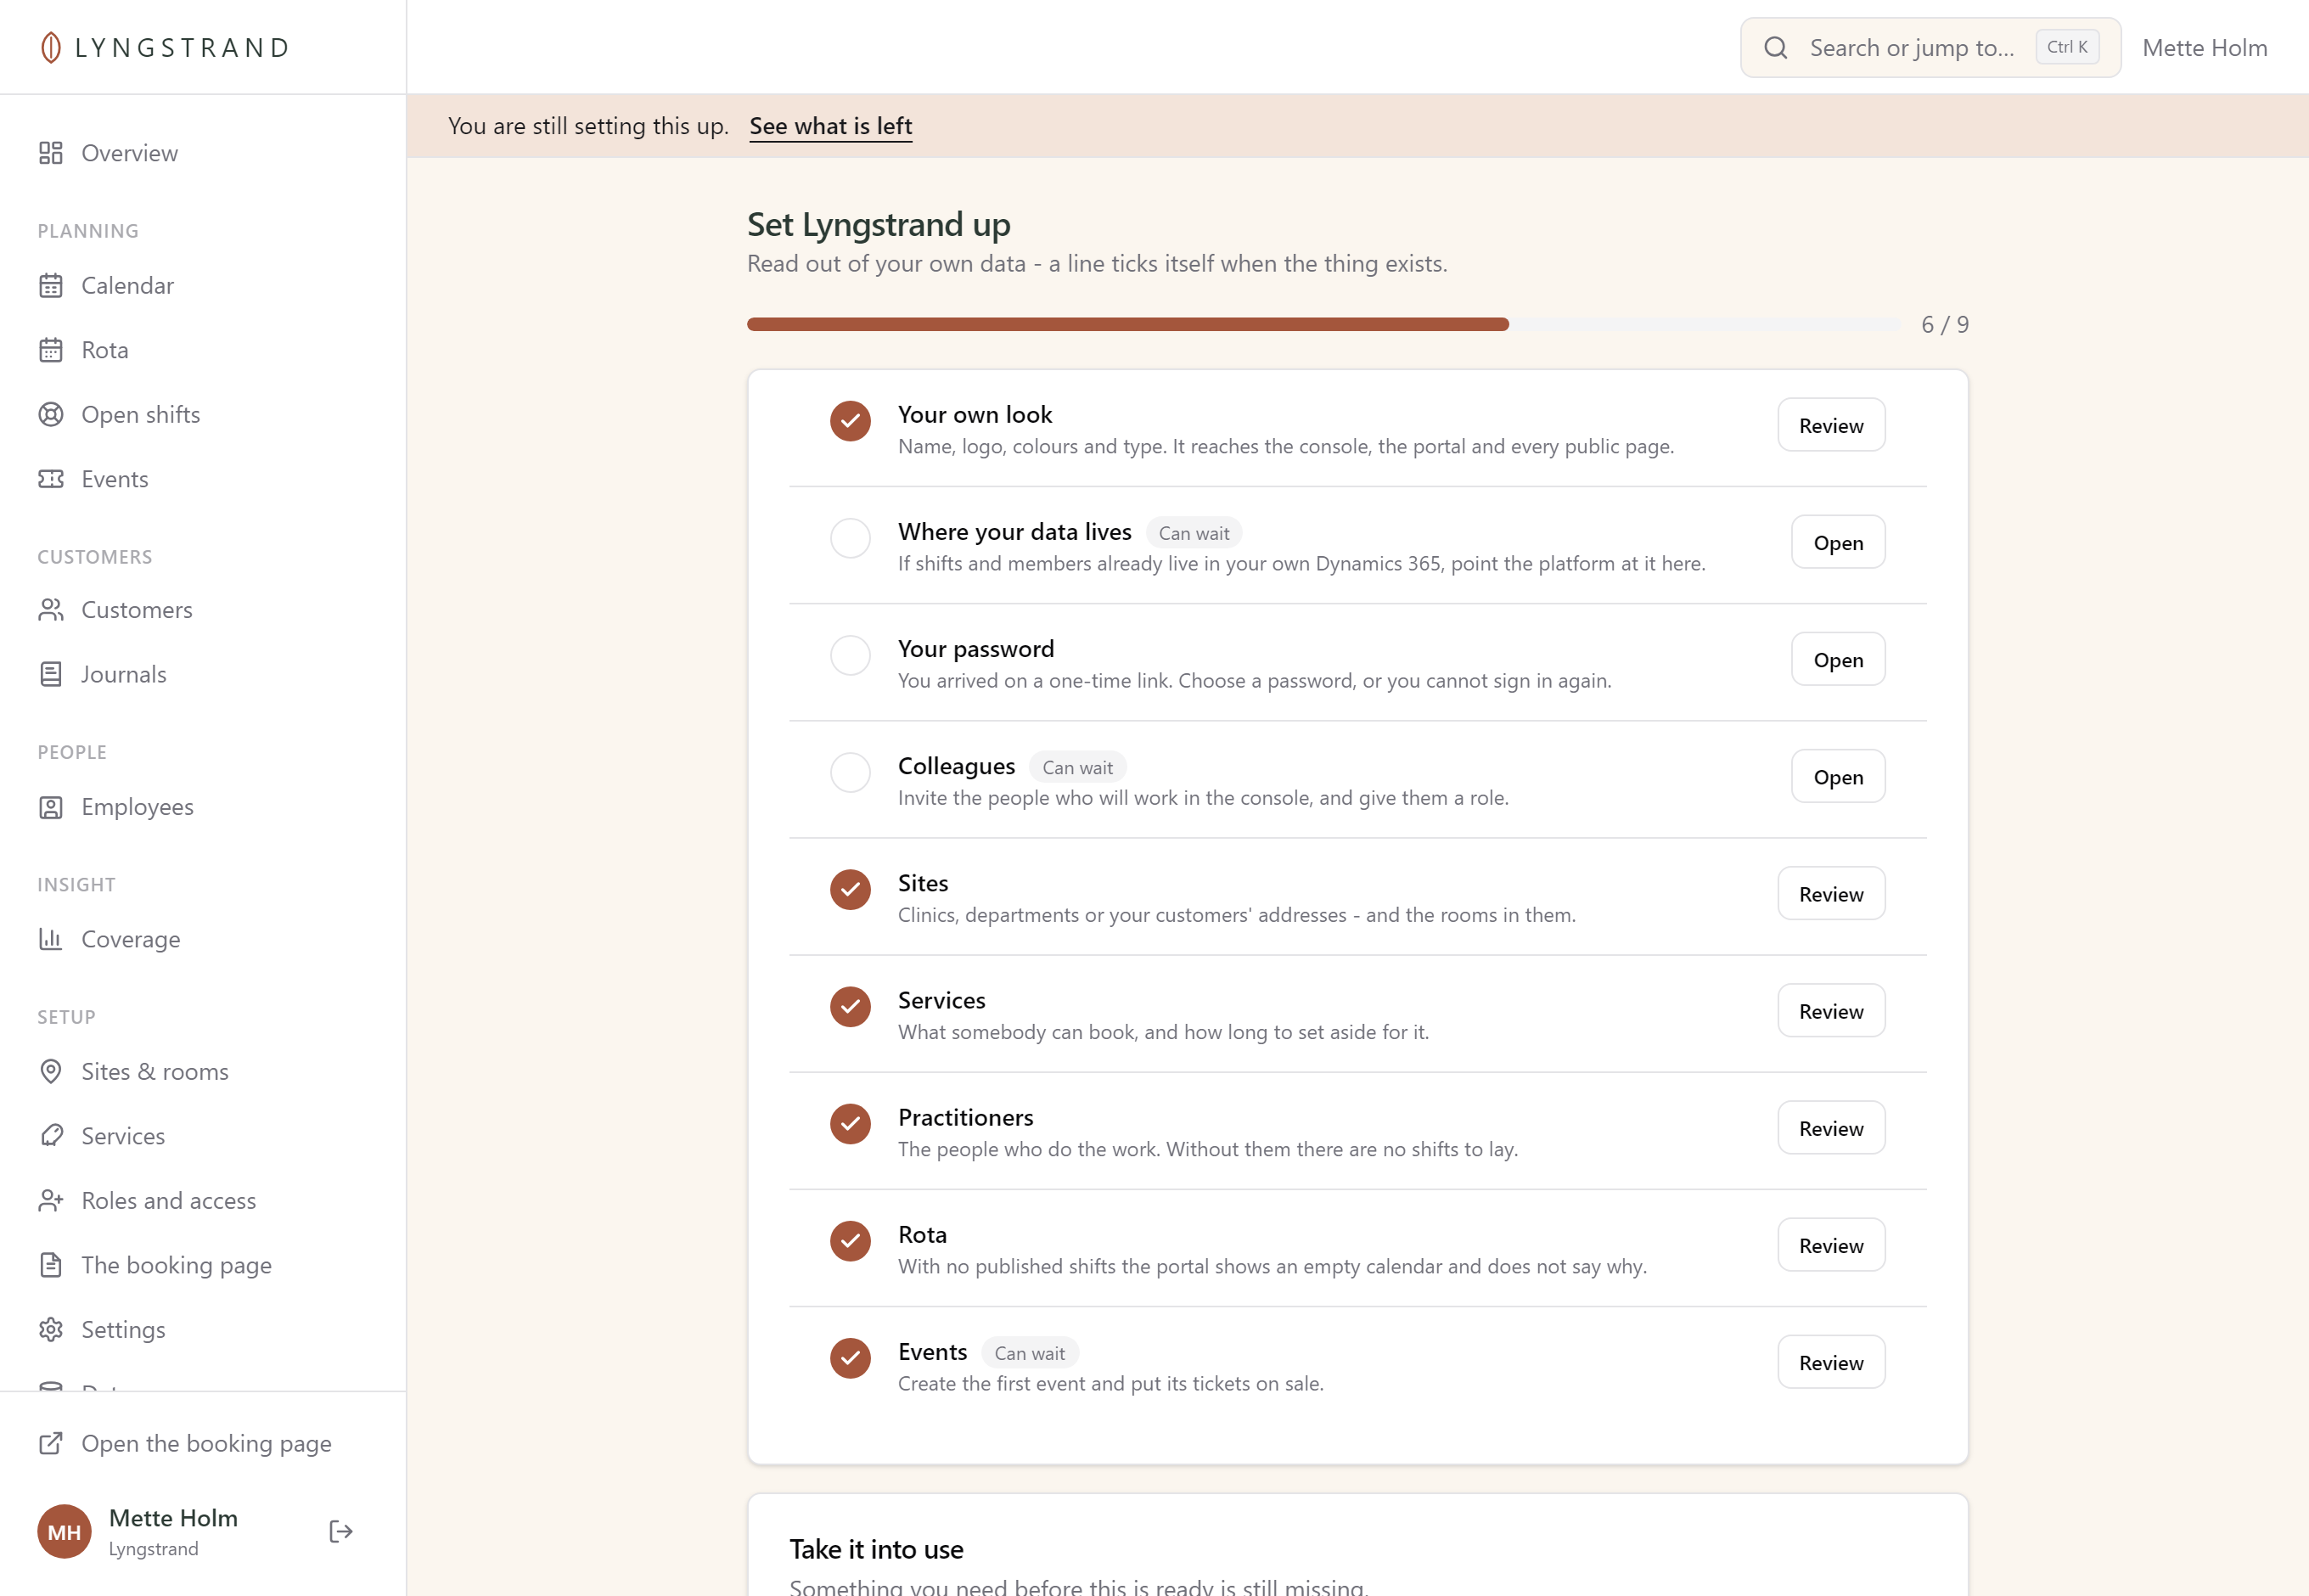
Task: Open the Colleagues setup step
Action: coord(1838,777)
